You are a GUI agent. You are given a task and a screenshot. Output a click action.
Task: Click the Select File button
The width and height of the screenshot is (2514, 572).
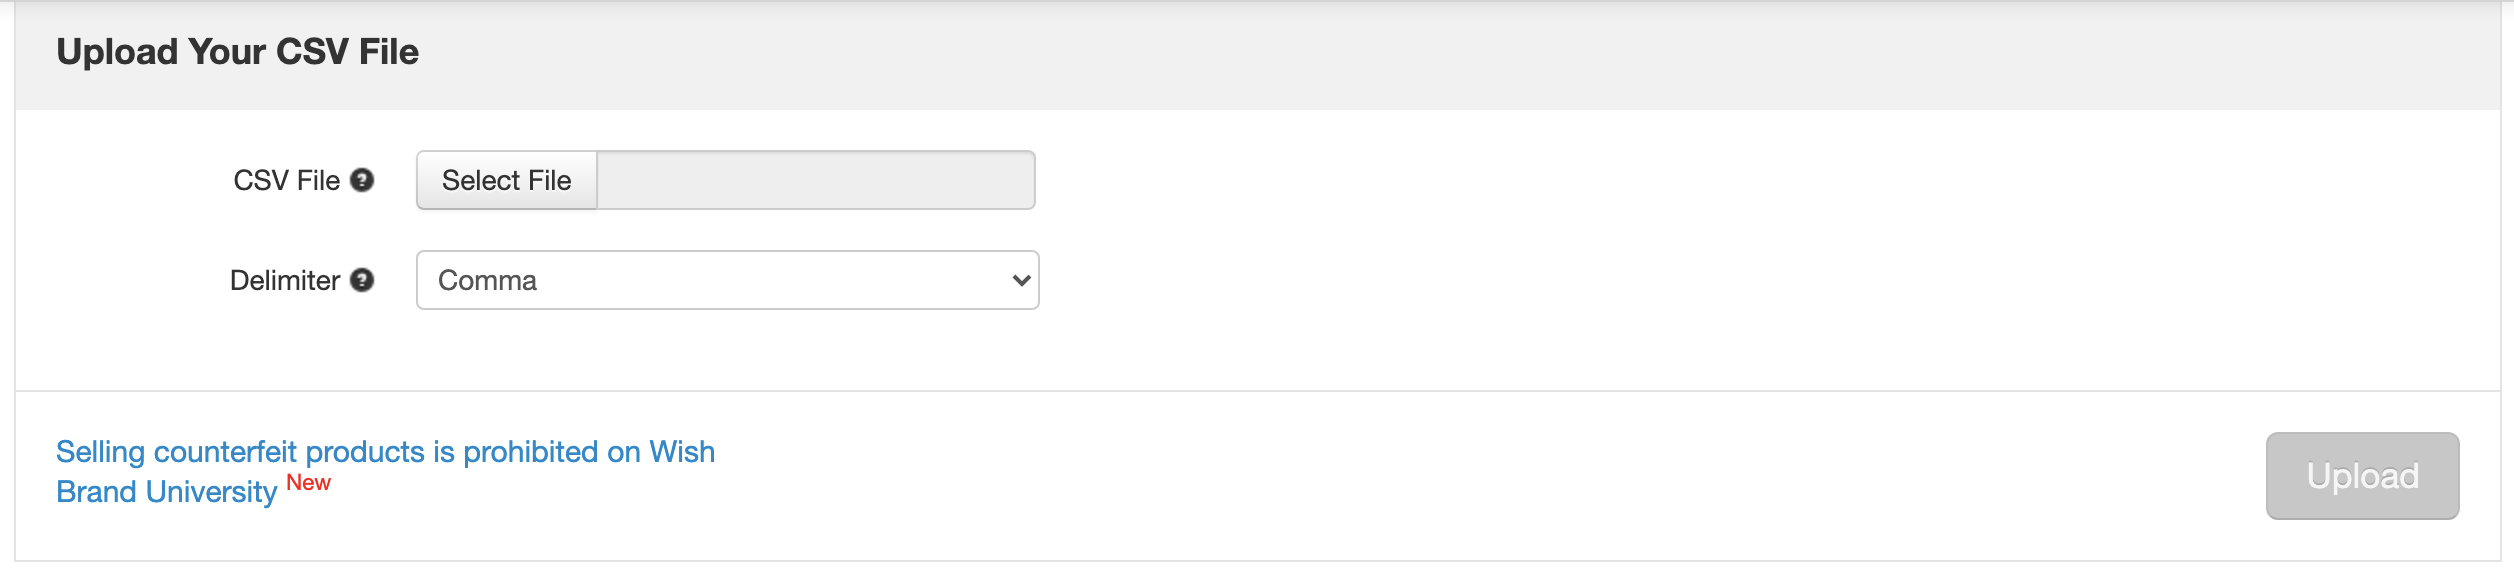click(507, 180)
